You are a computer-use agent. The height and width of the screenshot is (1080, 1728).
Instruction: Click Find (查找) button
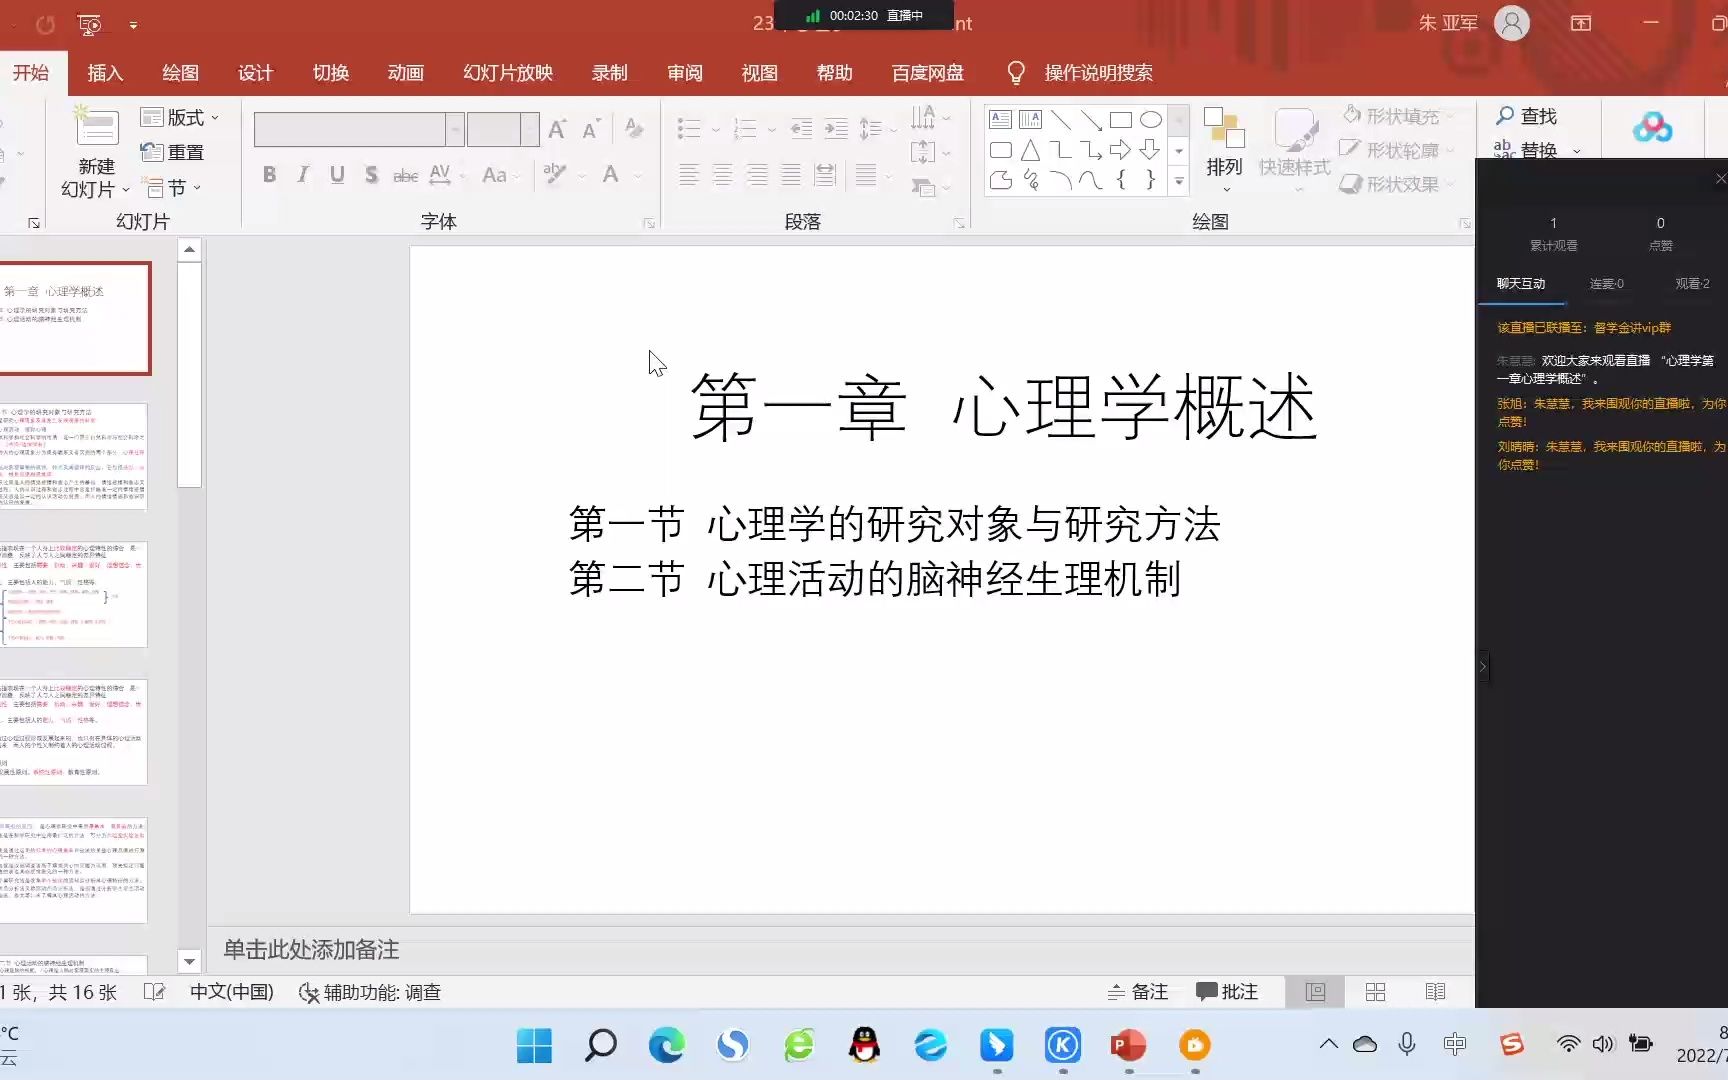pos(1527,116)
